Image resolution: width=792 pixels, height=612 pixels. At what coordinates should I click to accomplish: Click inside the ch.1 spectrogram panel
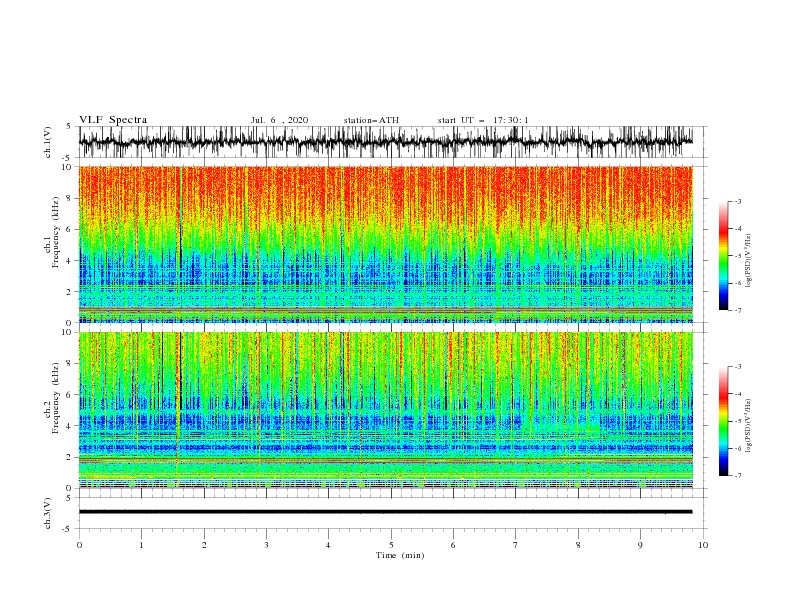tap(386, 244)
